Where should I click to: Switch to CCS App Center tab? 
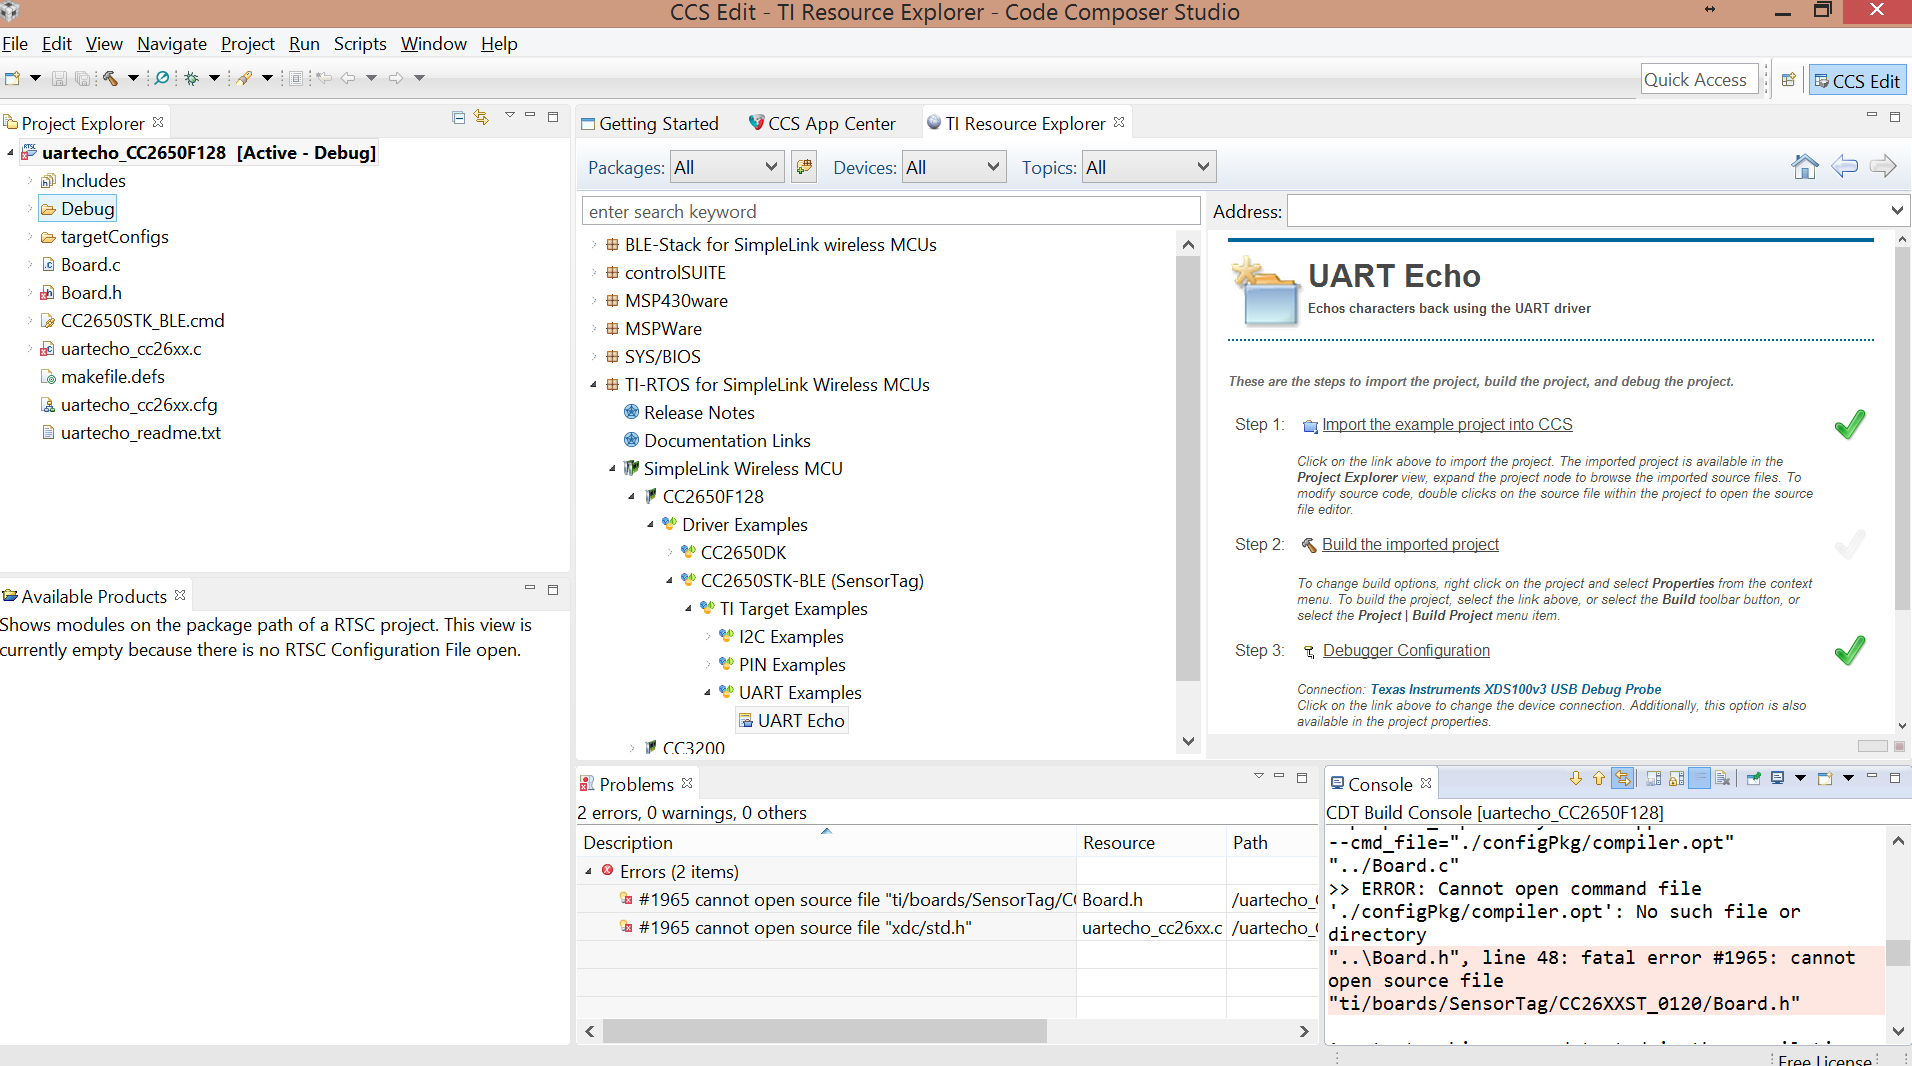click(x=823, y=123)
